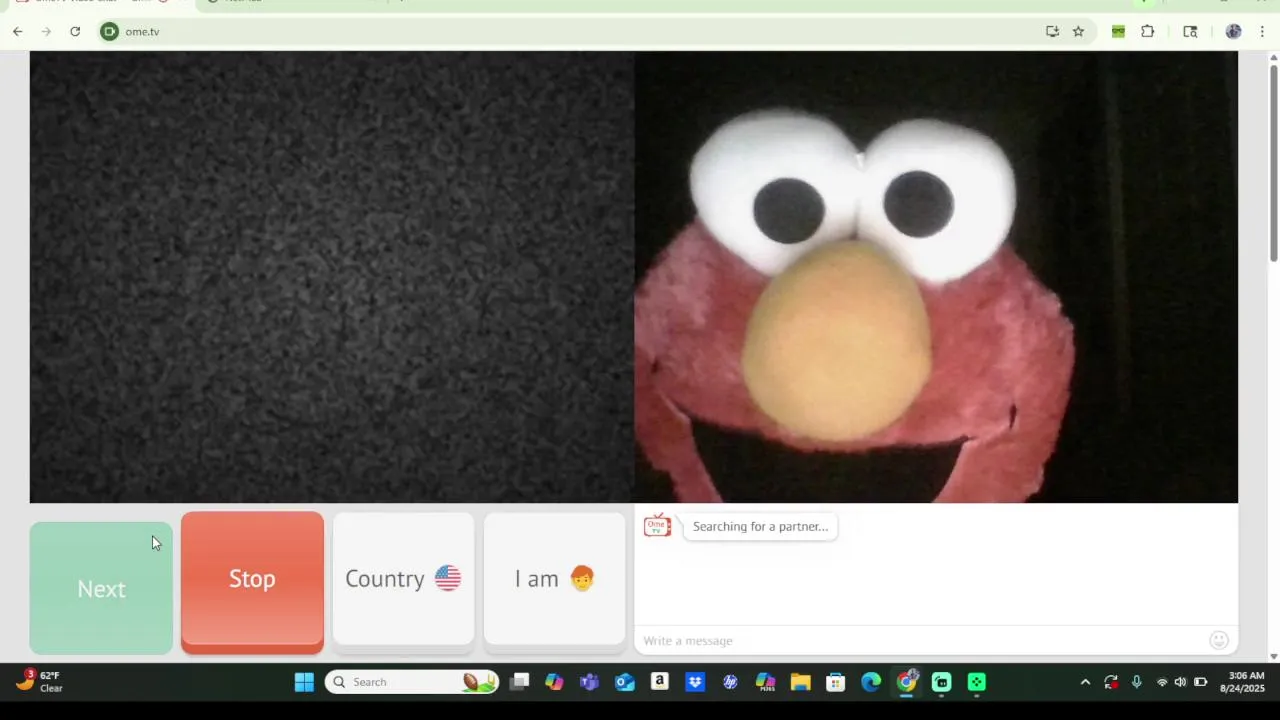Go forward in browser history
The image size is (1280, 720).
[x=46, y=32]
